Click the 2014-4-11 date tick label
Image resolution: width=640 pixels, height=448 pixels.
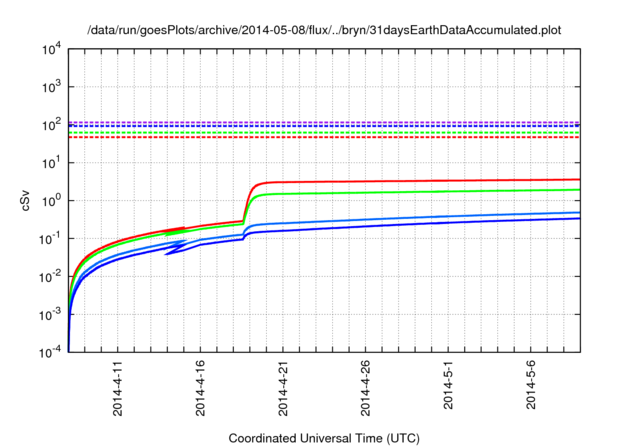[x=118, y=388]
